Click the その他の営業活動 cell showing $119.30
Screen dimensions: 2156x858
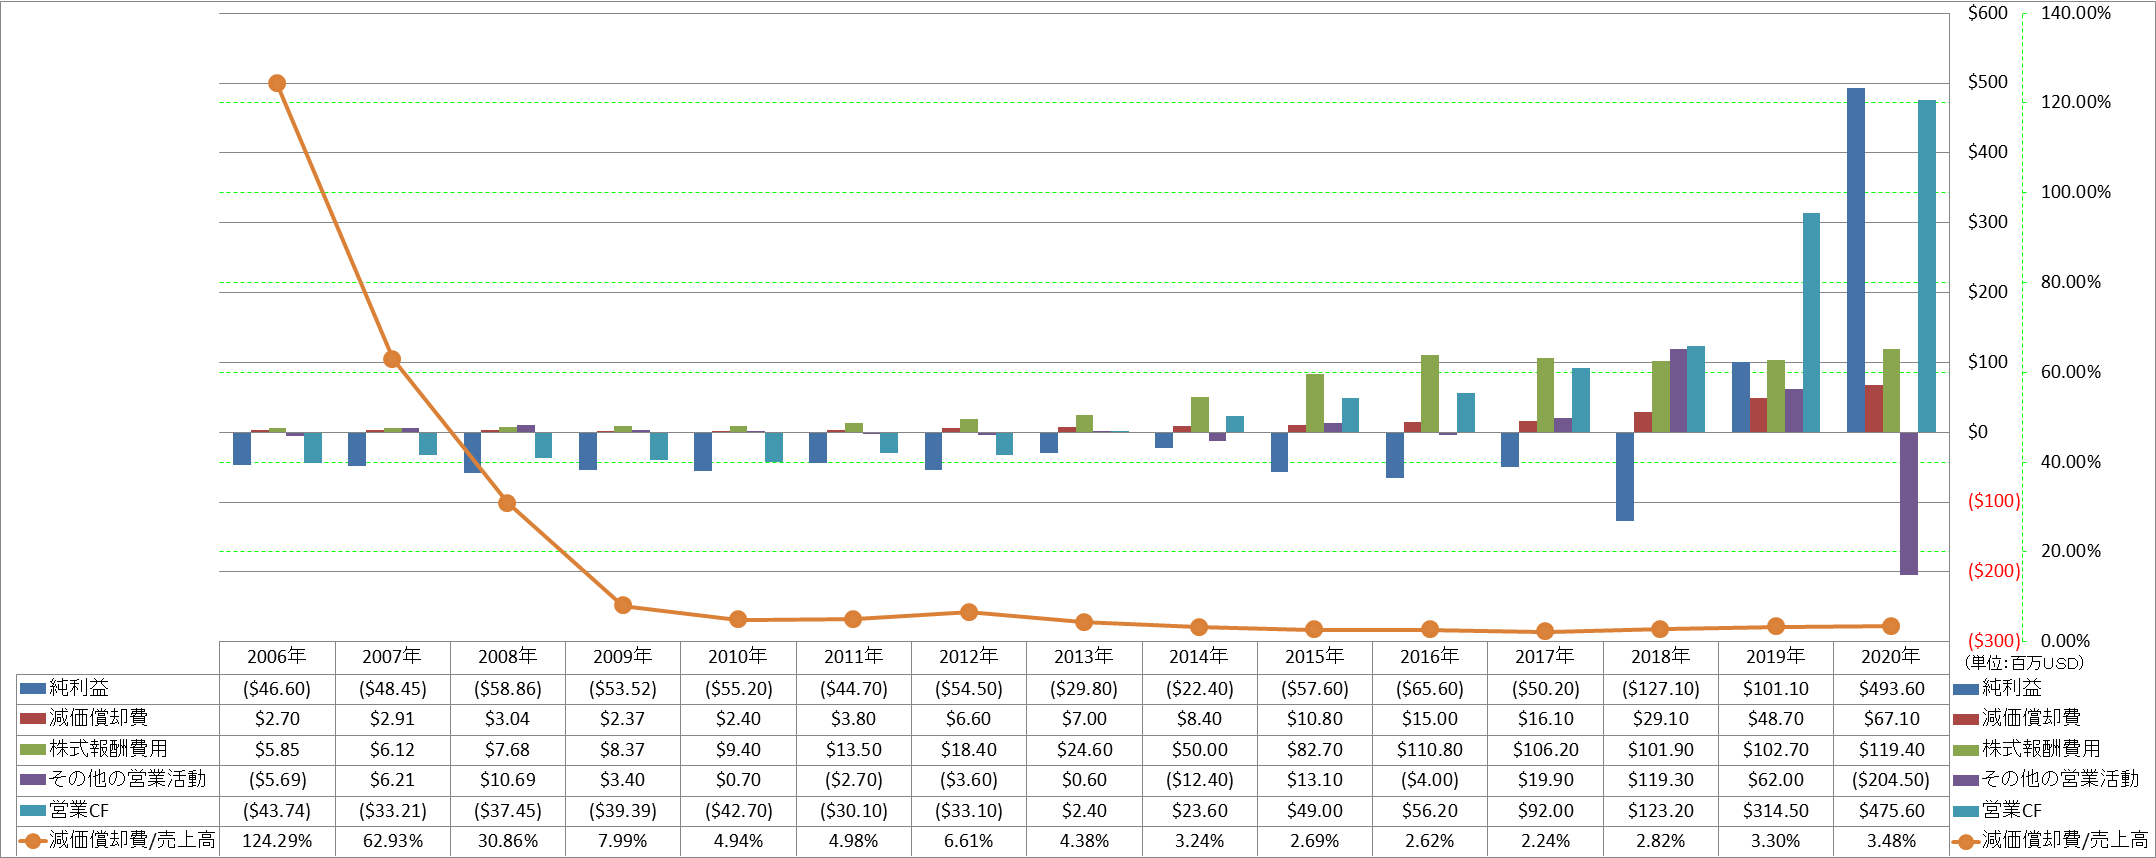1661,780
